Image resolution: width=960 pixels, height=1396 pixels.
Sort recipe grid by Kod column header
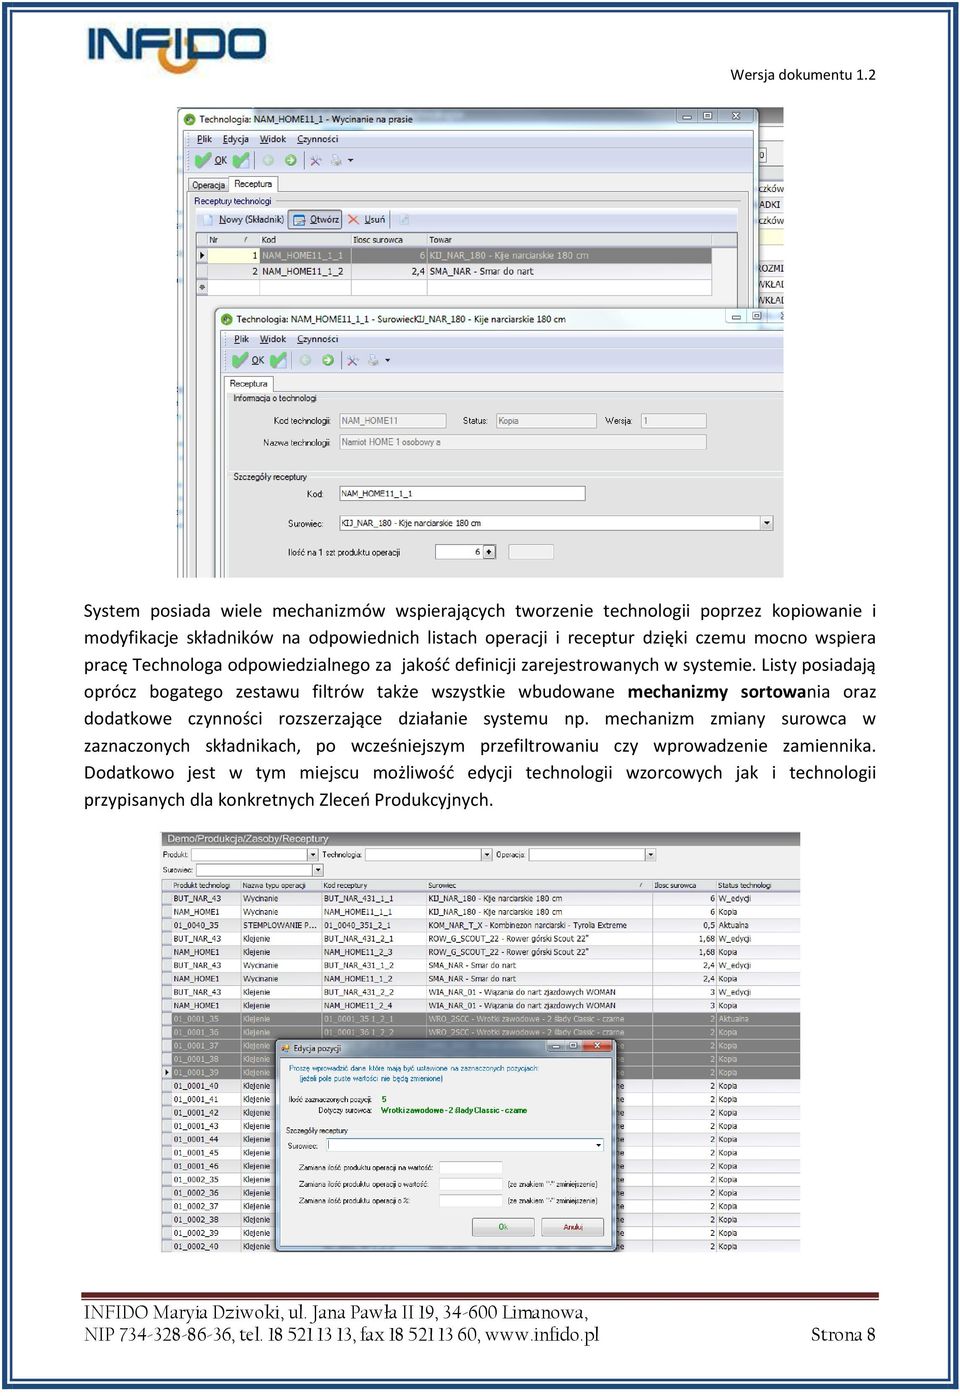304,240
